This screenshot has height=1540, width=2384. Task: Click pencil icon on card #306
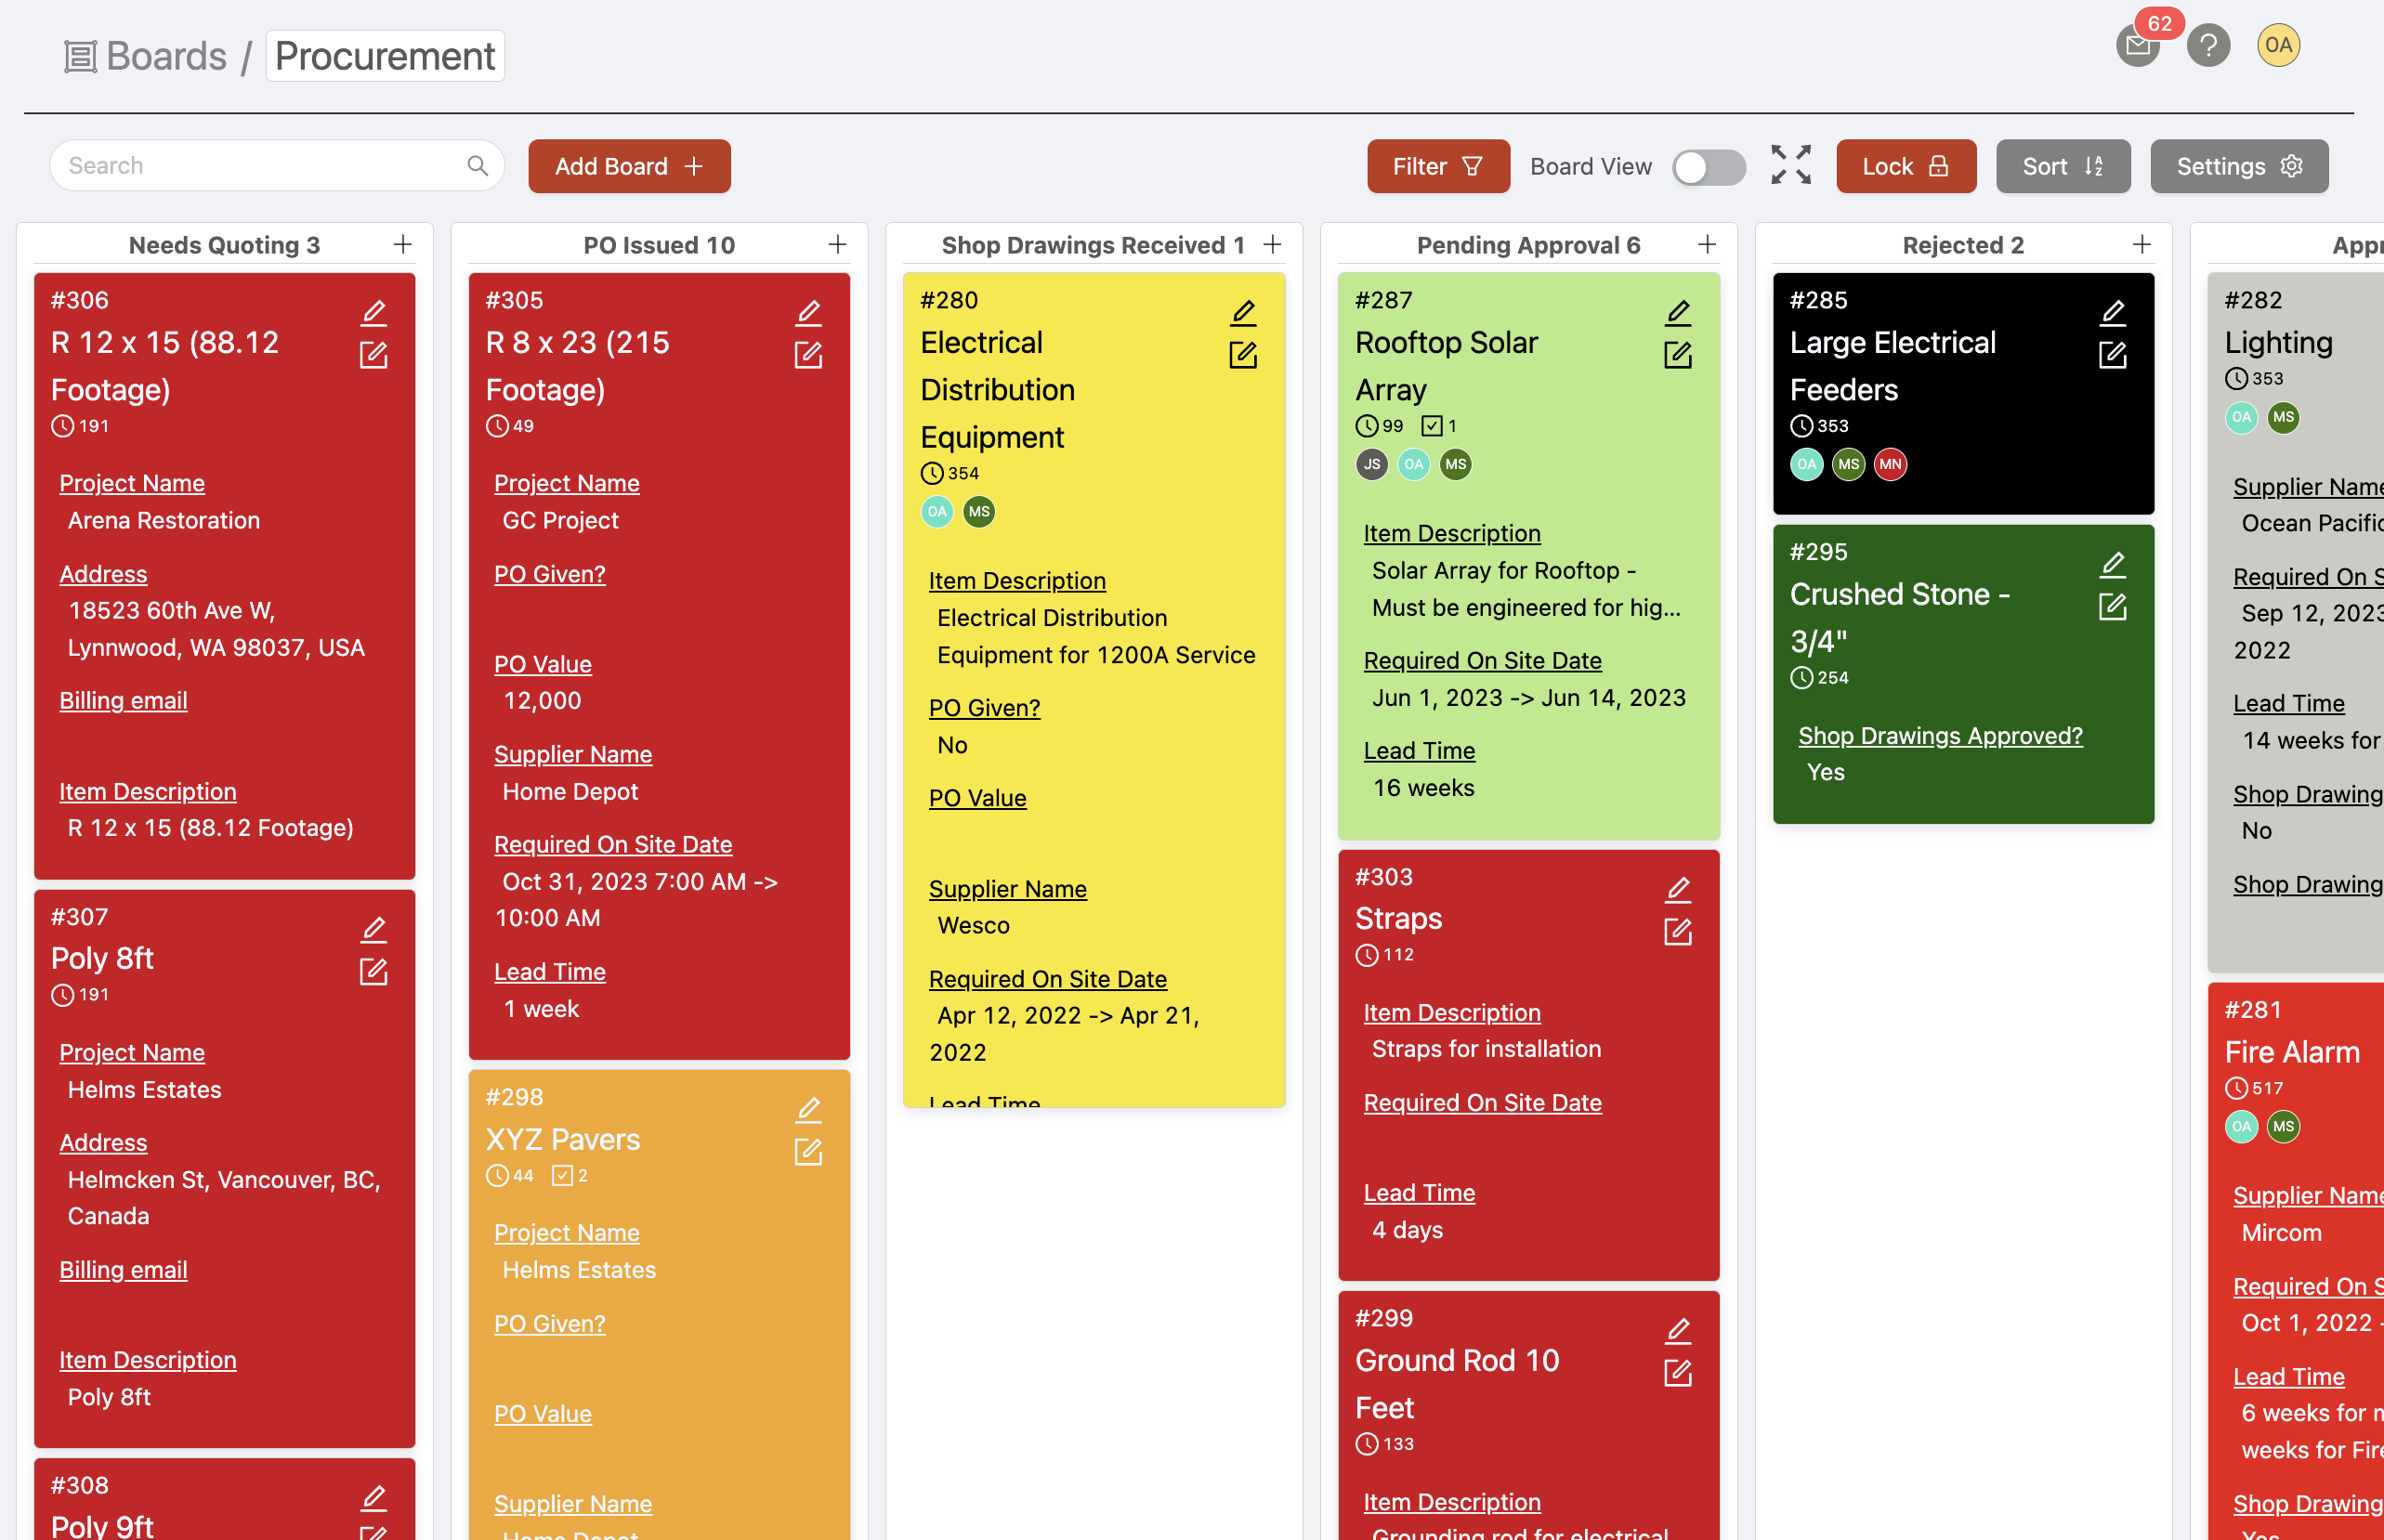click(x=374, y=313)
